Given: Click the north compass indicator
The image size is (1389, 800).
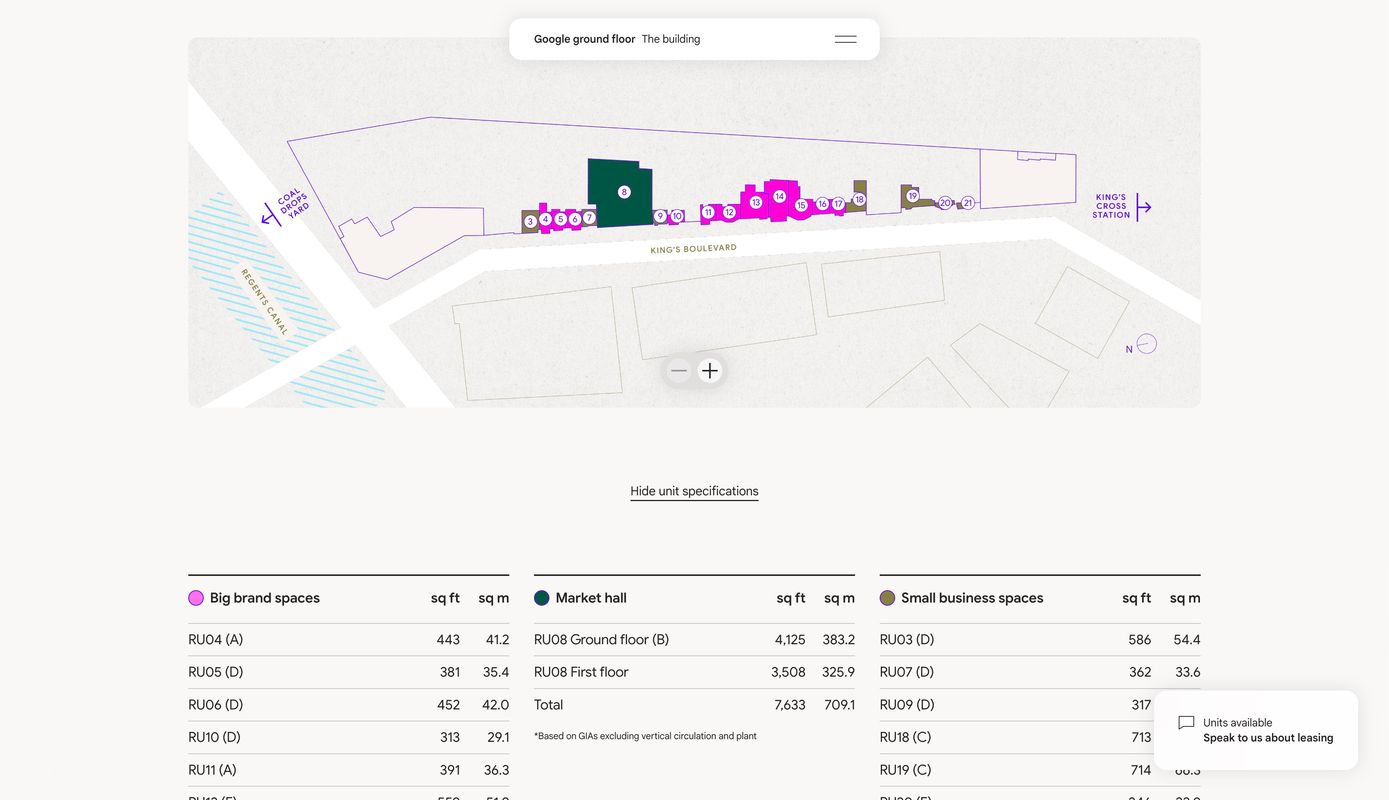Looking at the screenshot, I should tap(1146, 344).
